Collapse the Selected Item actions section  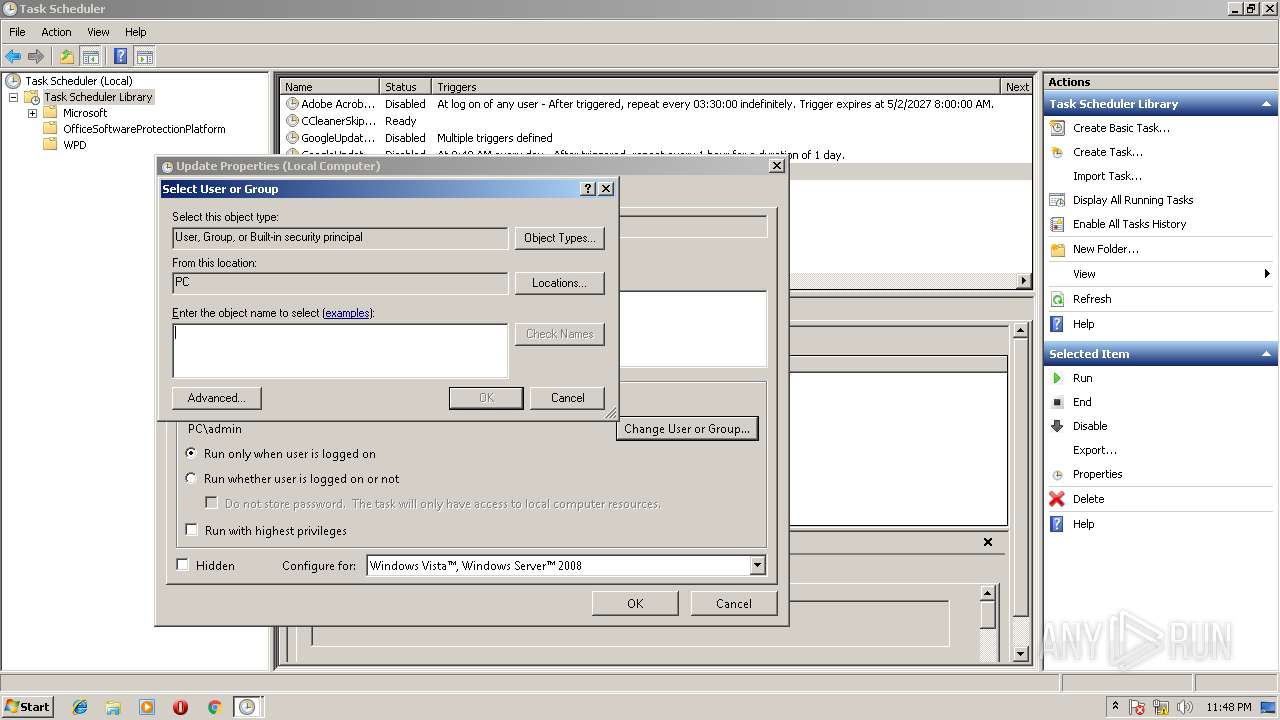pos(1267,354)
